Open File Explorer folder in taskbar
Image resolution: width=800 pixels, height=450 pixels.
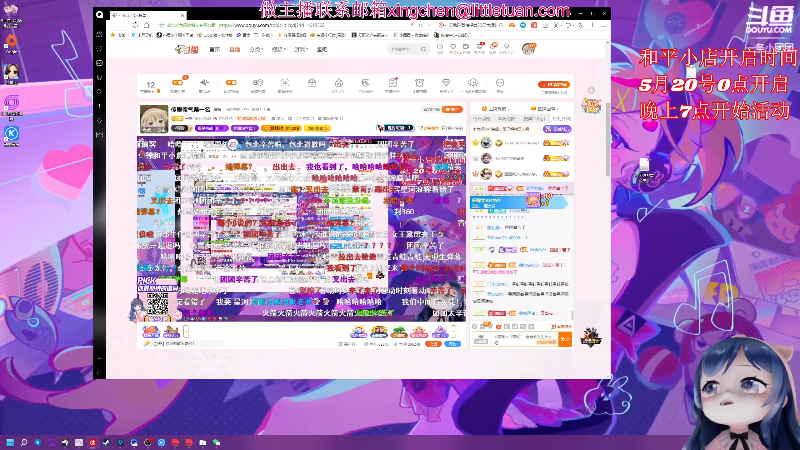pyautogui.click(x=203, y=442)
